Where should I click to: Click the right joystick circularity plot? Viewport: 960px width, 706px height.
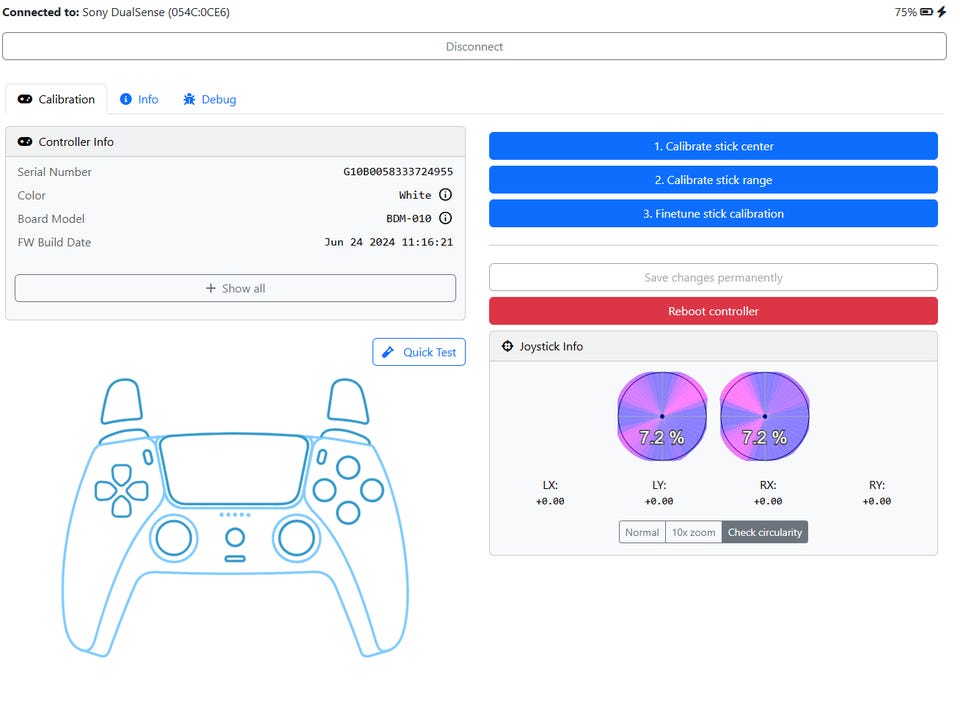point(765,416)
